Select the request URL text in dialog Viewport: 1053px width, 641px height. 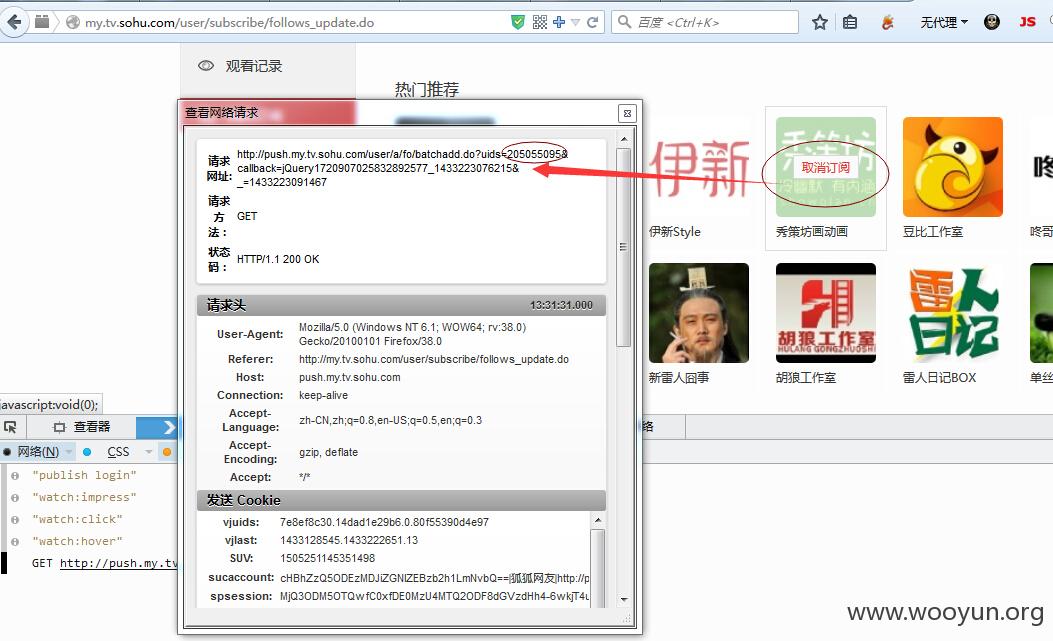click(x=402, y=168)
